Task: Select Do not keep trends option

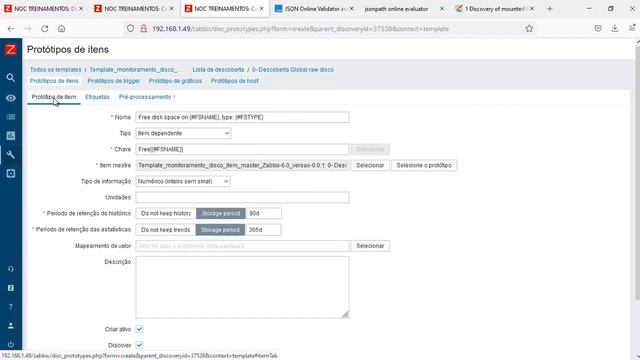Action: pyautogui.click(x=165, y=230)
